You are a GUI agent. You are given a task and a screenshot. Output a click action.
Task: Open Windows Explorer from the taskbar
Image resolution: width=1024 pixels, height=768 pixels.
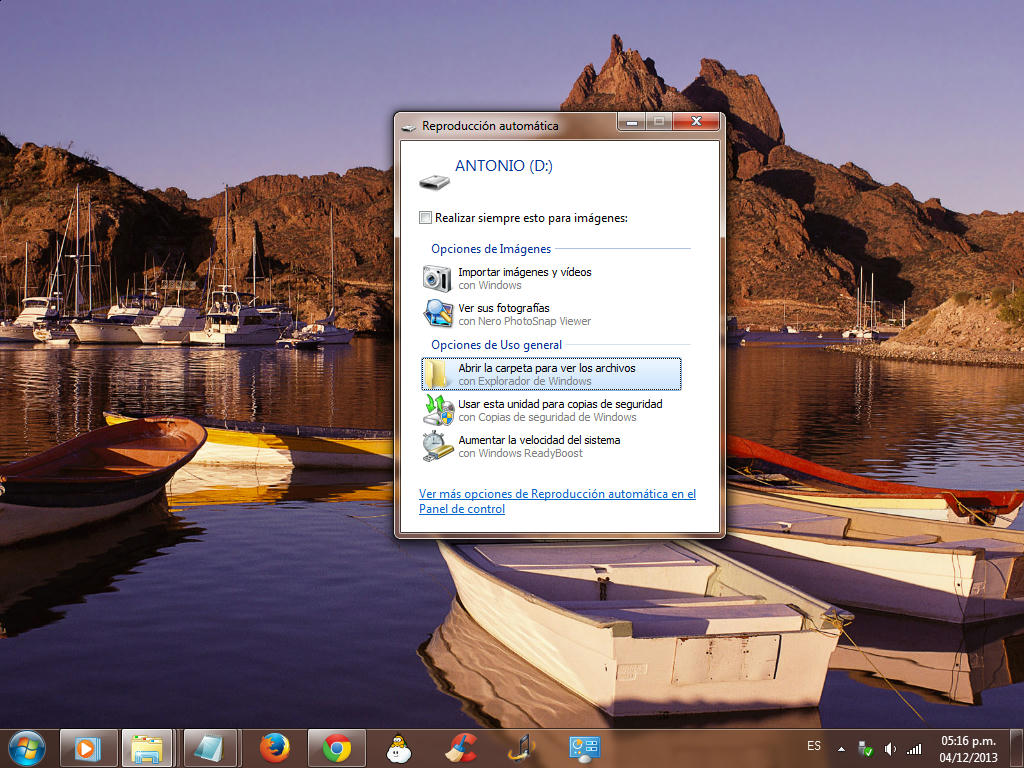pos(148,747)
